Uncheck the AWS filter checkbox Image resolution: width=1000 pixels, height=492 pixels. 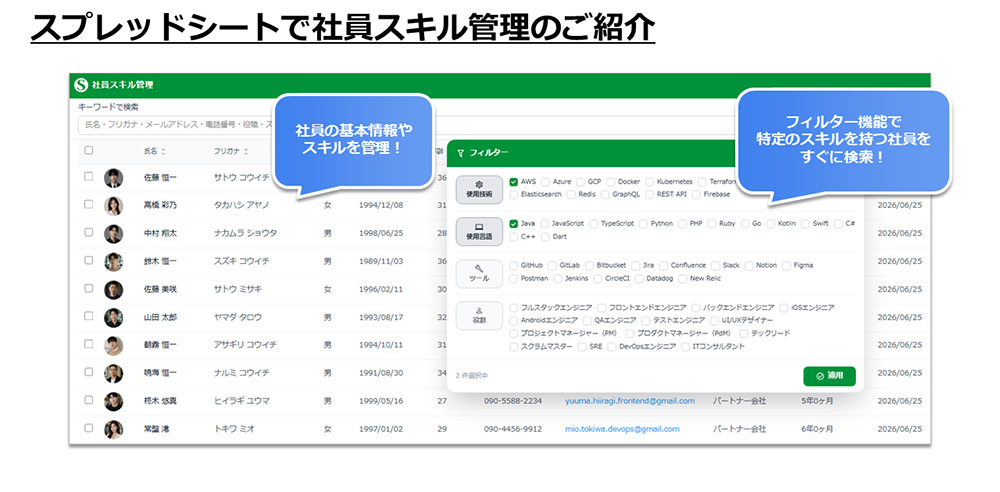(513, 182)
